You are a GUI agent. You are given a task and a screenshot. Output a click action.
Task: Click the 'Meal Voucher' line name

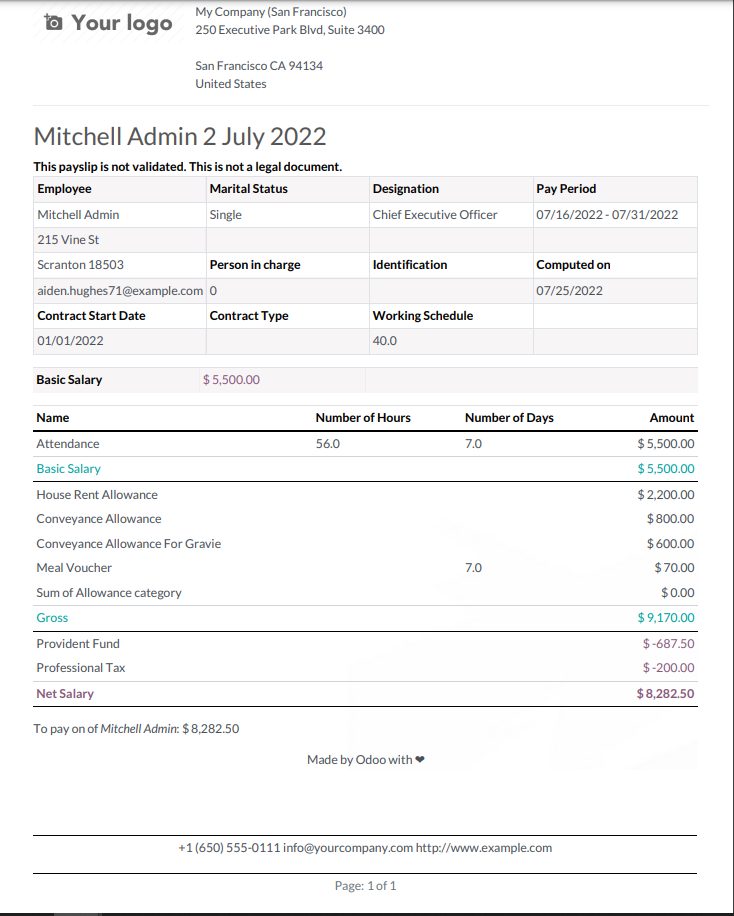[x=74, y=568]
